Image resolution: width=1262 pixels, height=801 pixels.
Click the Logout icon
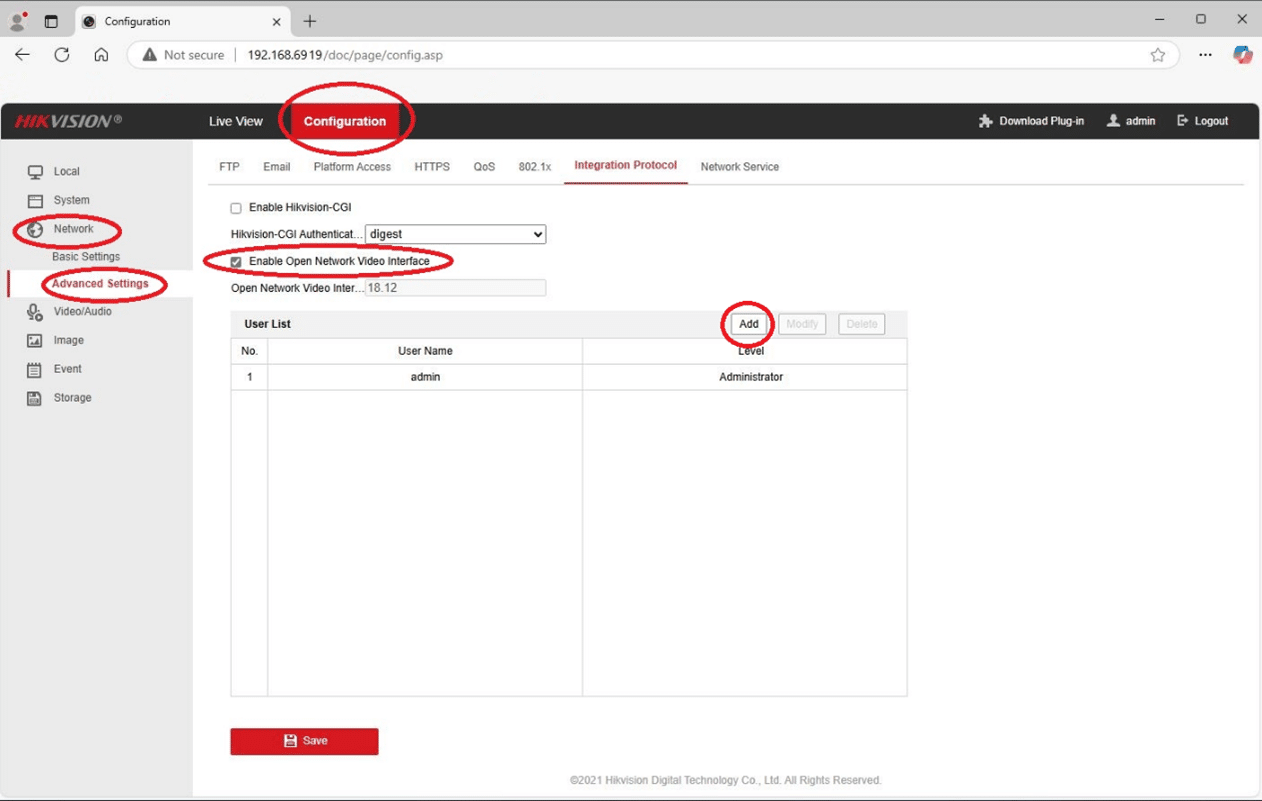tap(1183, 121)
